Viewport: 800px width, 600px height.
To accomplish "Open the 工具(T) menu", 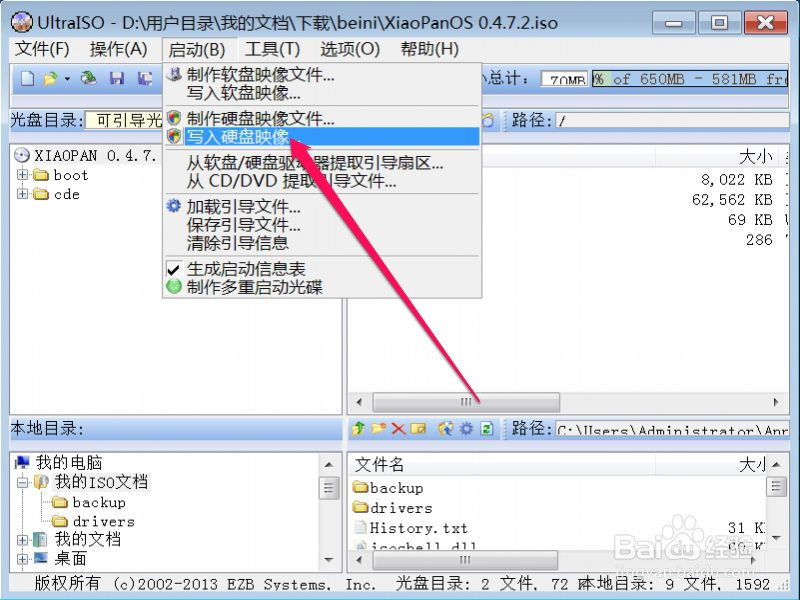I will (272, 49).
